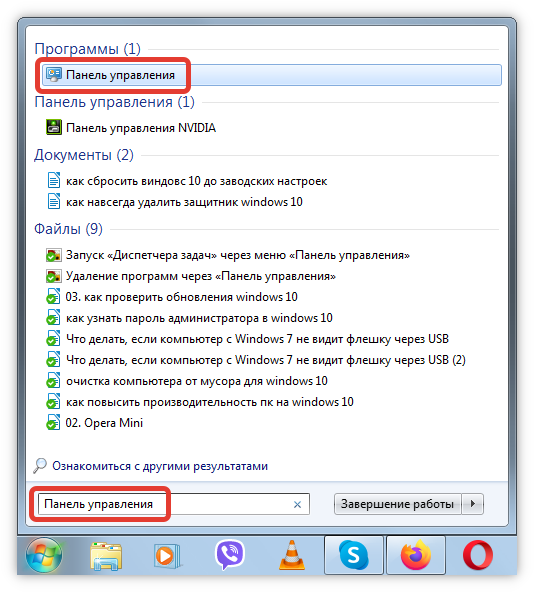
Task: Open Панель управления NVIDIA result
Action: (140, 128)
